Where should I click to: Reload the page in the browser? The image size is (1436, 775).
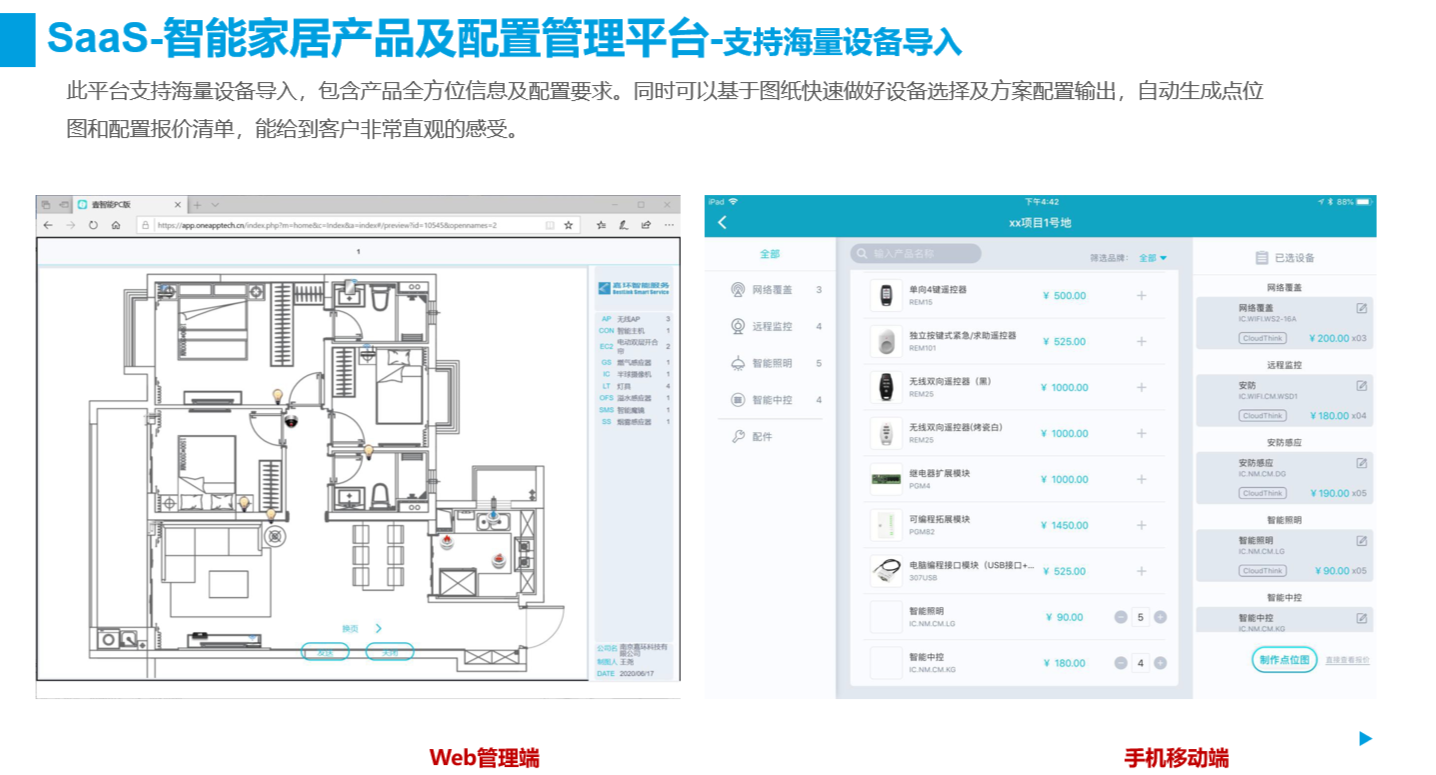tap(94, 225)
